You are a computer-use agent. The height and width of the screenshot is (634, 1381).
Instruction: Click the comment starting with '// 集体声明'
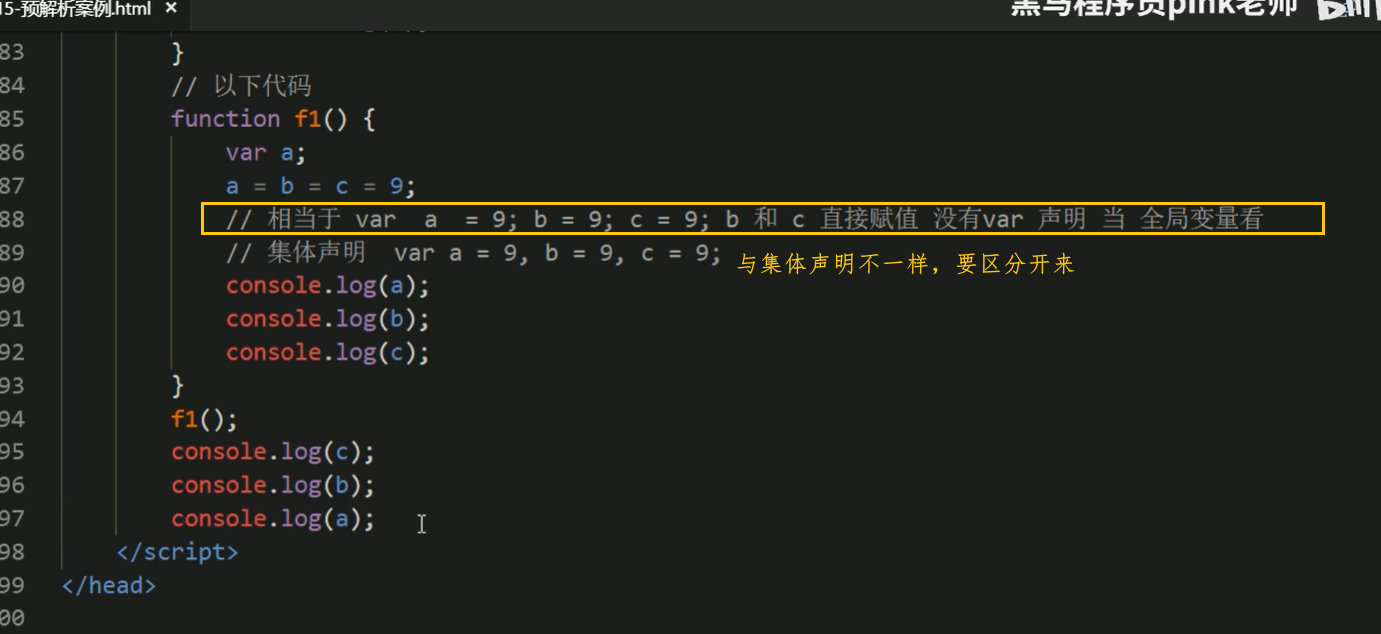tap(474, 252)
